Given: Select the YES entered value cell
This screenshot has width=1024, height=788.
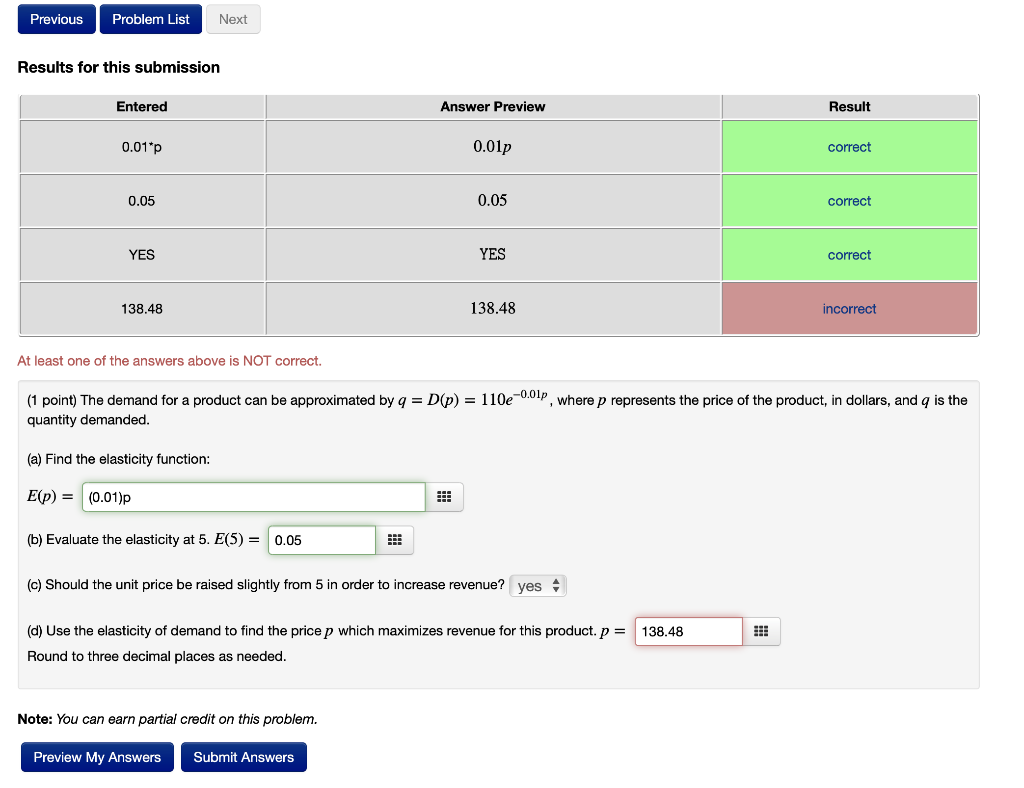Looking at the screenshot, I should pos(142,254).
